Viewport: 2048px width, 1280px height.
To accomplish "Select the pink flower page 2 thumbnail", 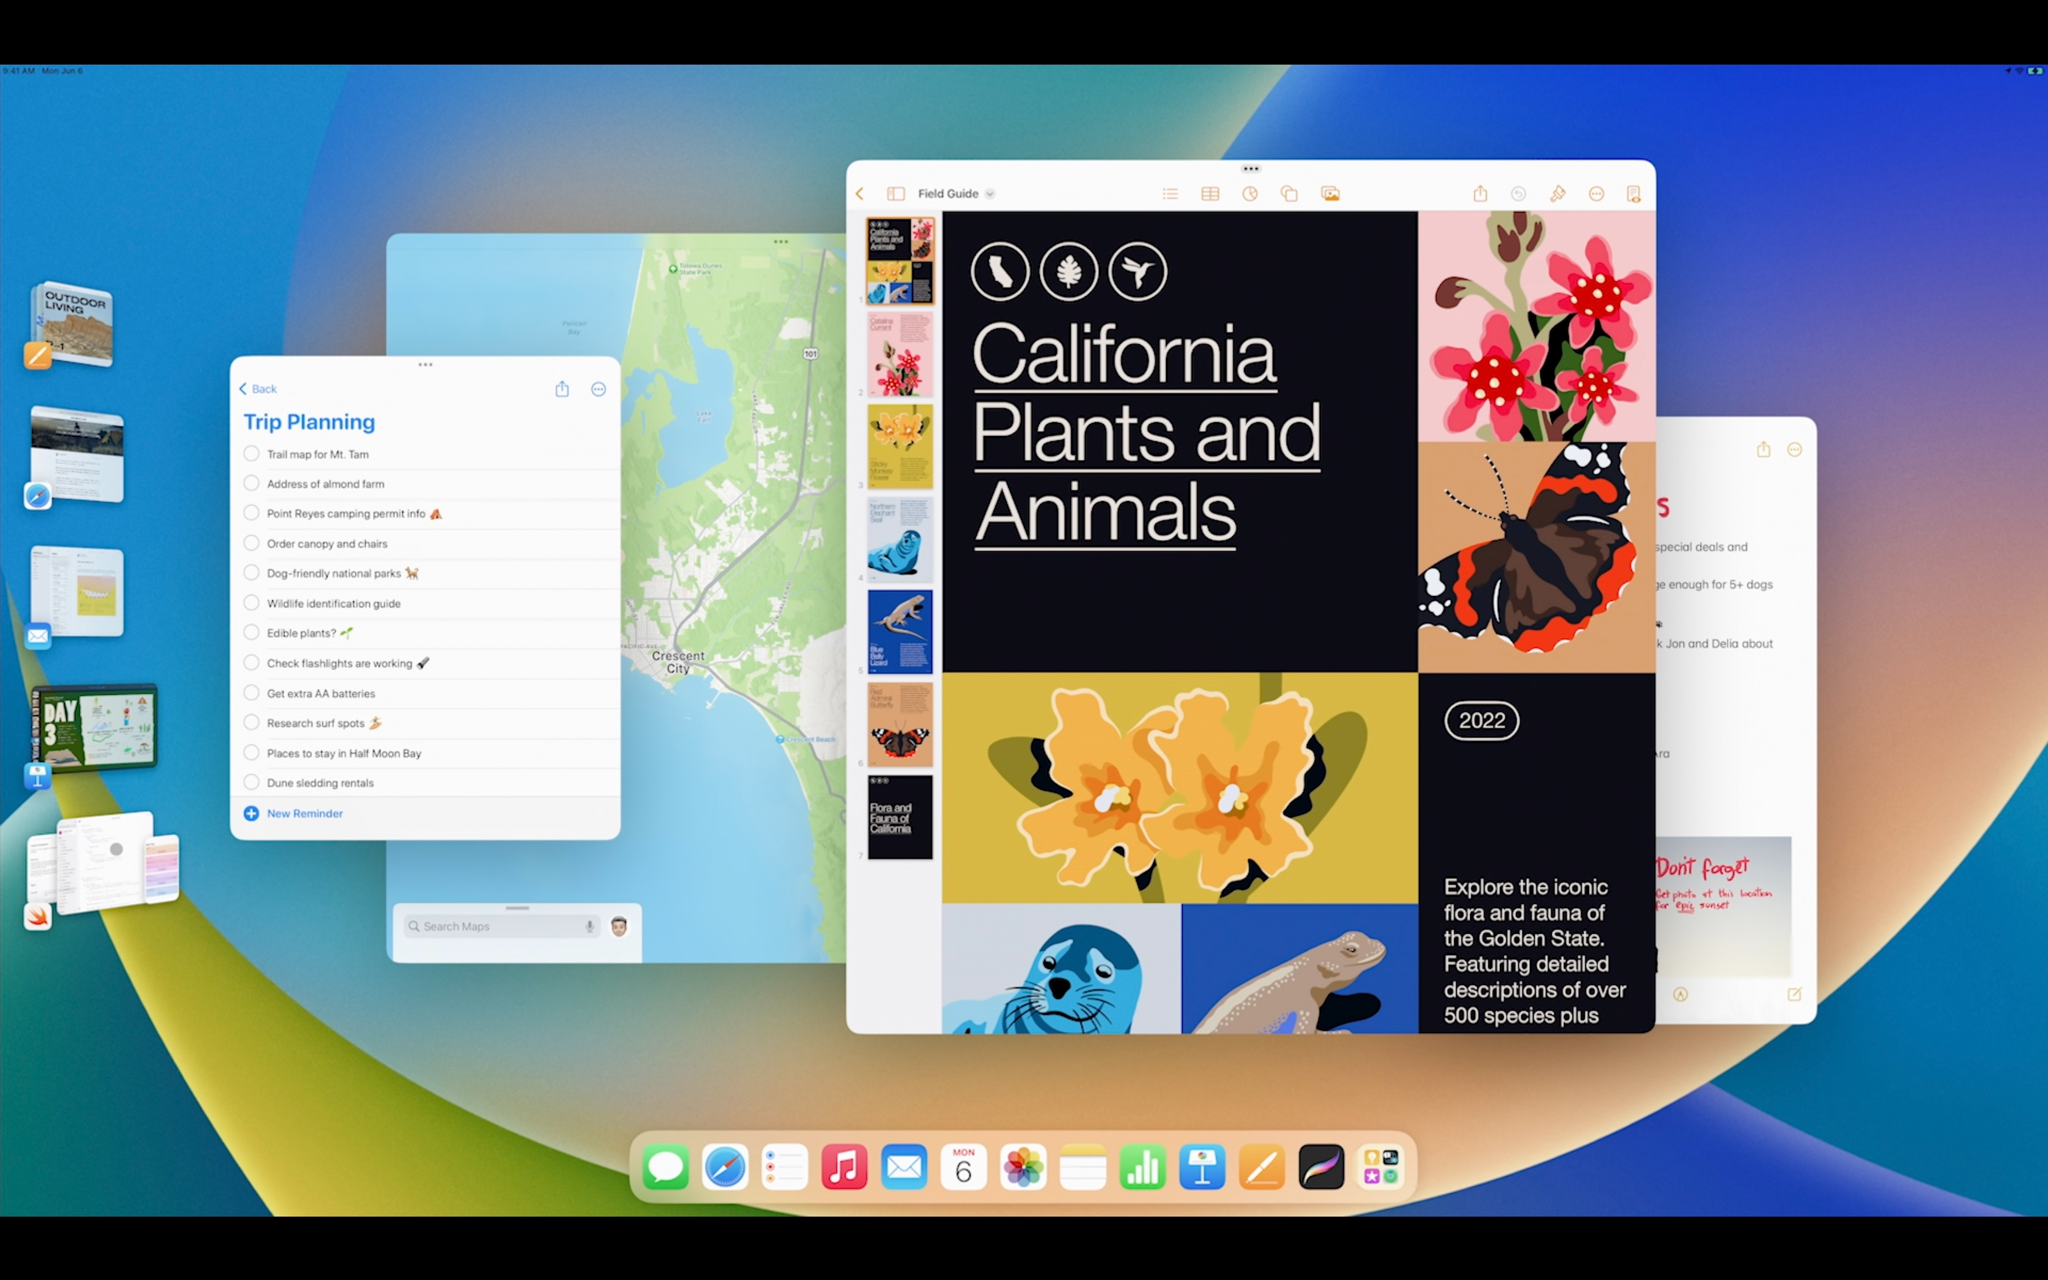I will (900, 354).
